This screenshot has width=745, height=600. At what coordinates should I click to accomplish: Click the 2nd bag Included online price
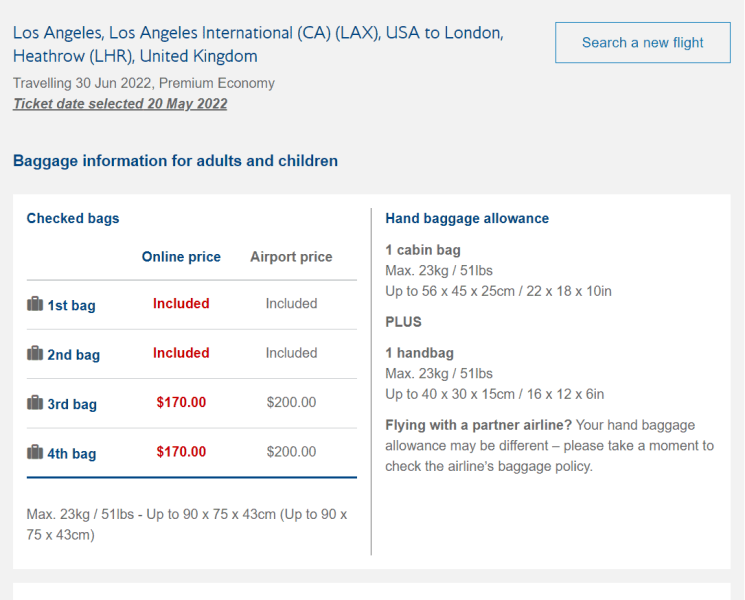181,353
